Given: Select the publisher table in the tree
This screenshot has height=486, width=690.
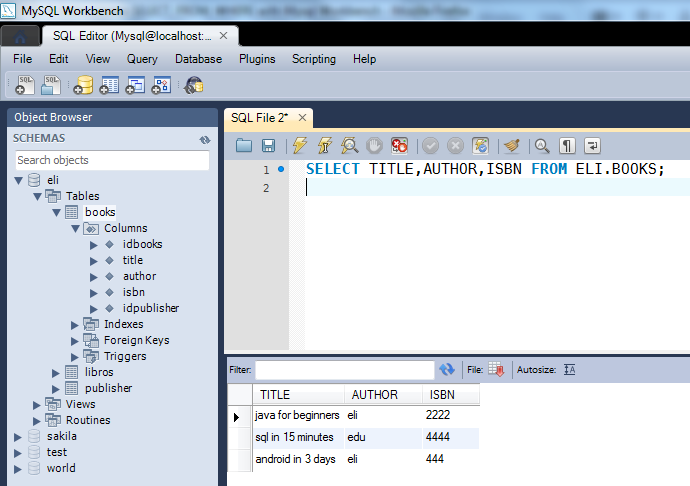Looking at the screenshot, I should [108, 388].
